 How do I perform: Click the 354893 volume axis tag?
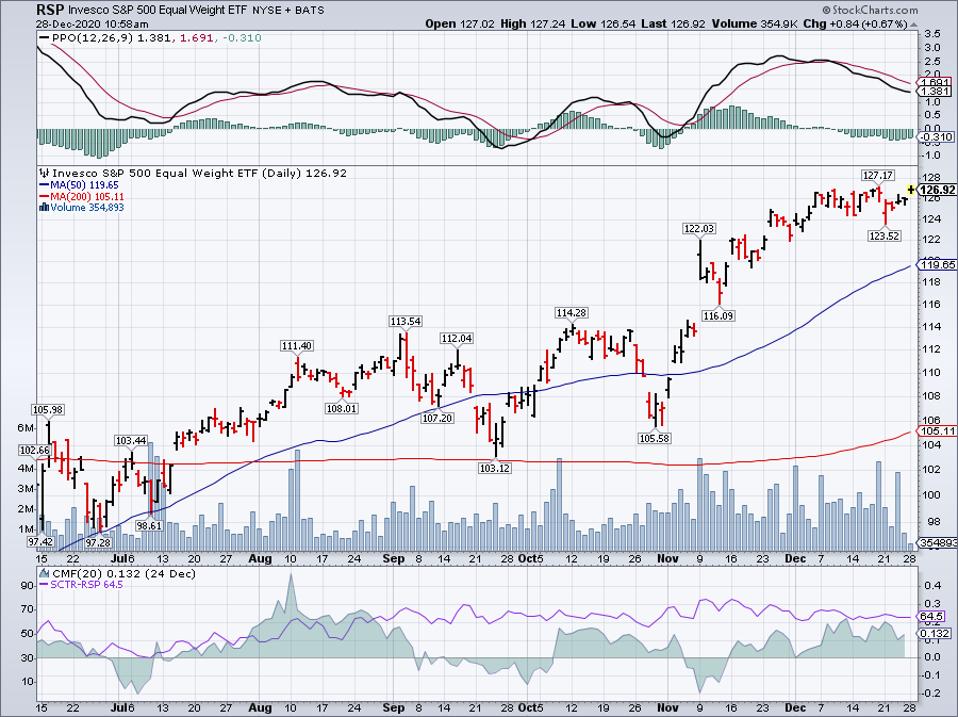937,542
